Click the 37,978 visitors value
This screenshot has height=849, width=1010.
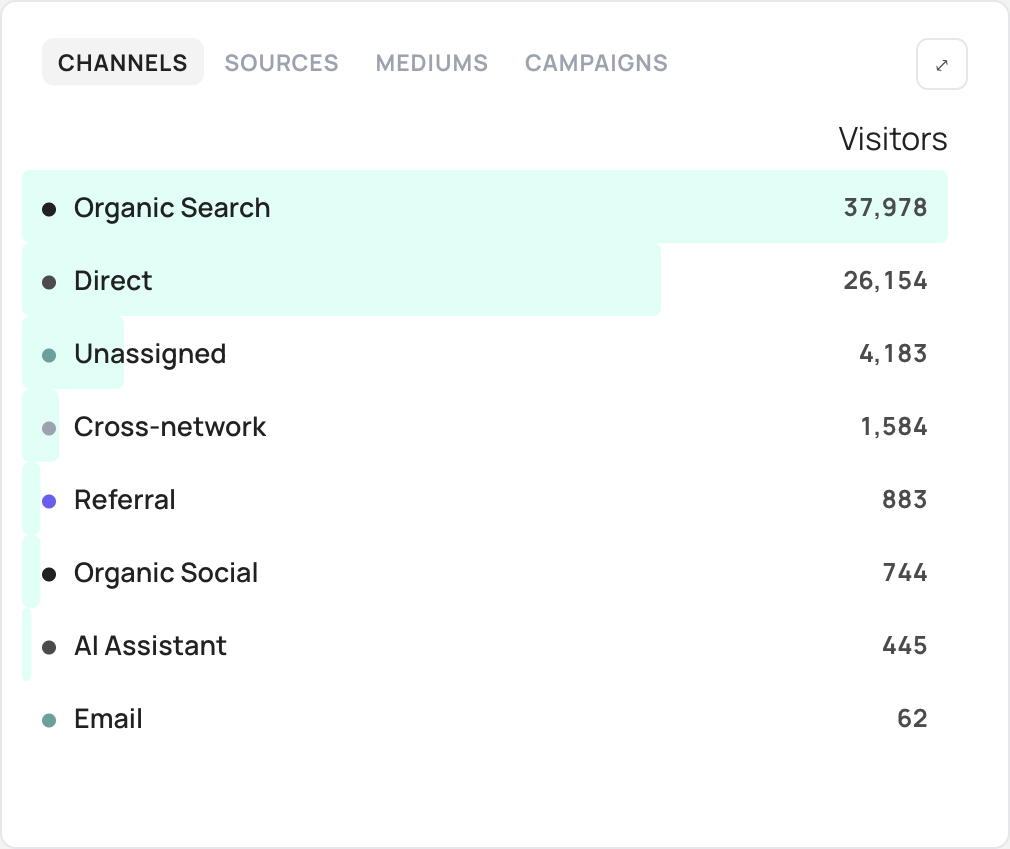click(885, 207)
